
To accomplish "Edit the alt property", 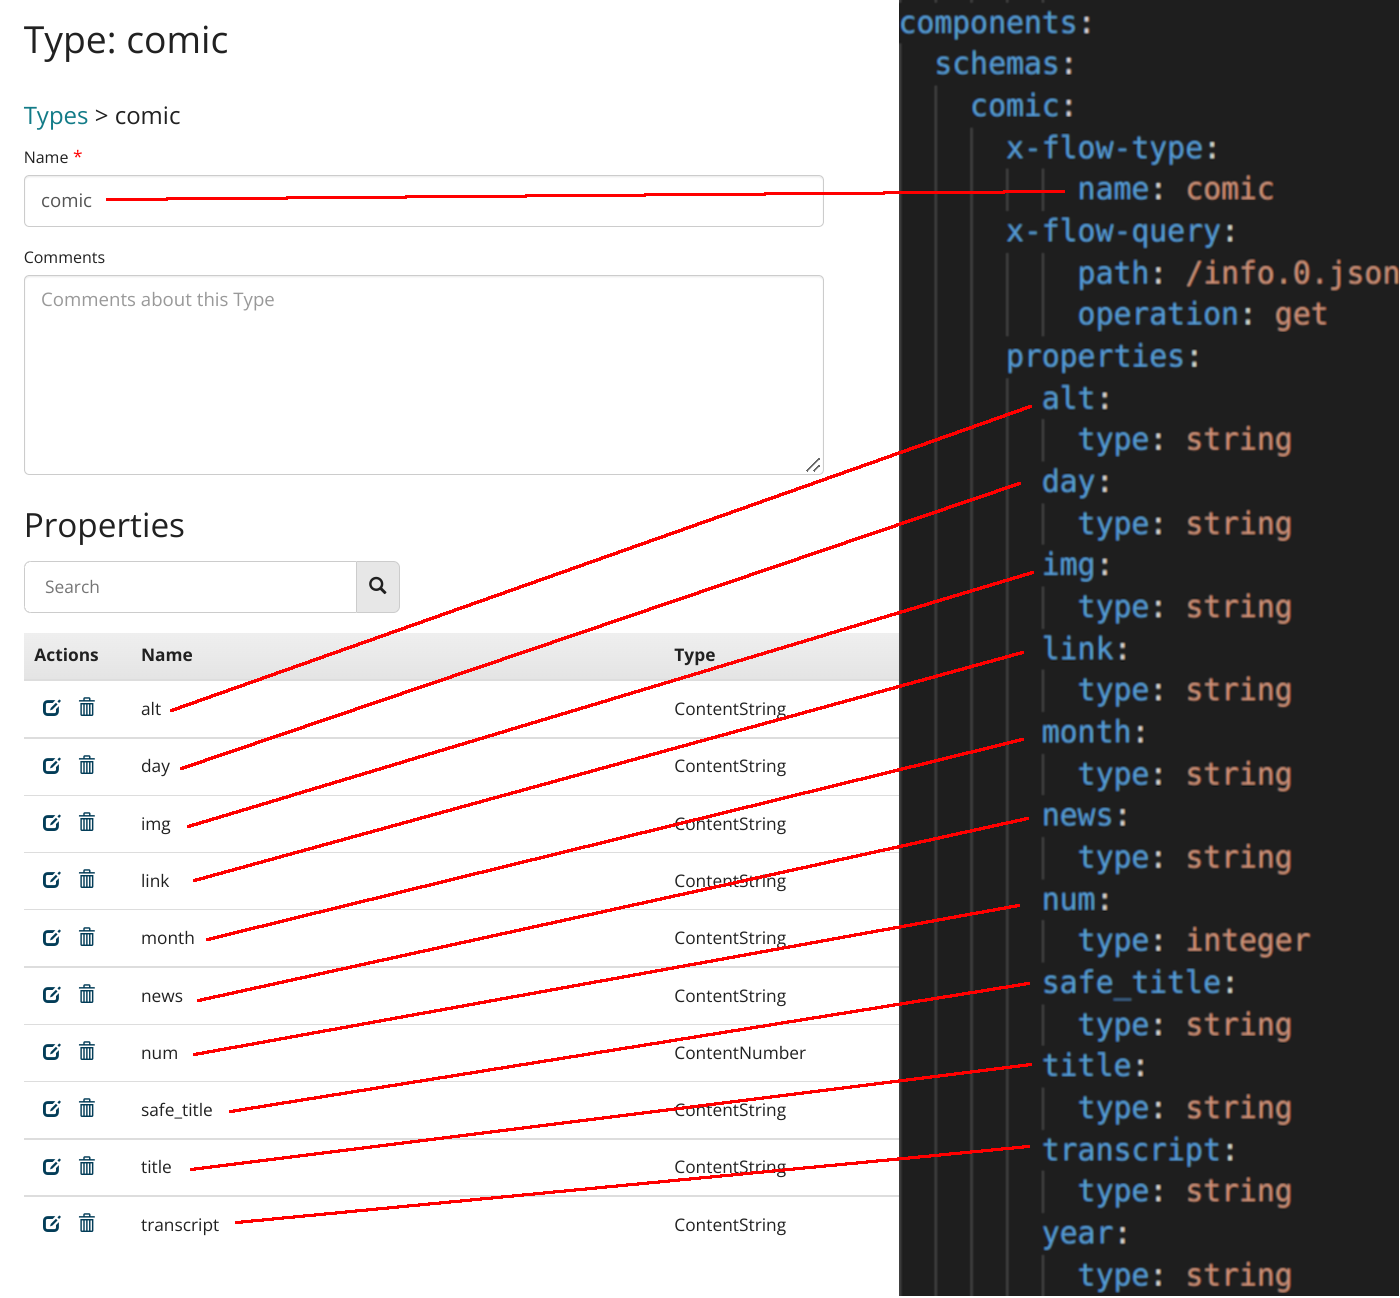I will [x=51, y=707].
